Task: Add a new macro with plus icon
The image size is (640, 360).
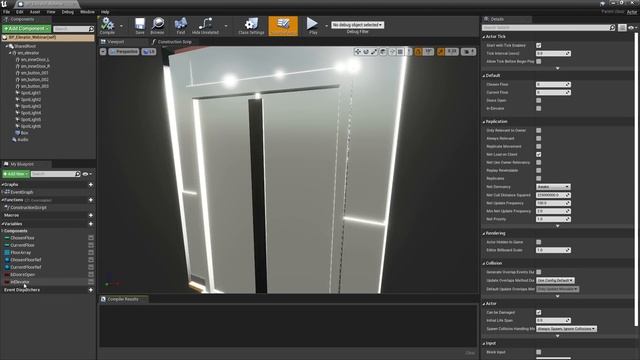Action: (91, 215)
